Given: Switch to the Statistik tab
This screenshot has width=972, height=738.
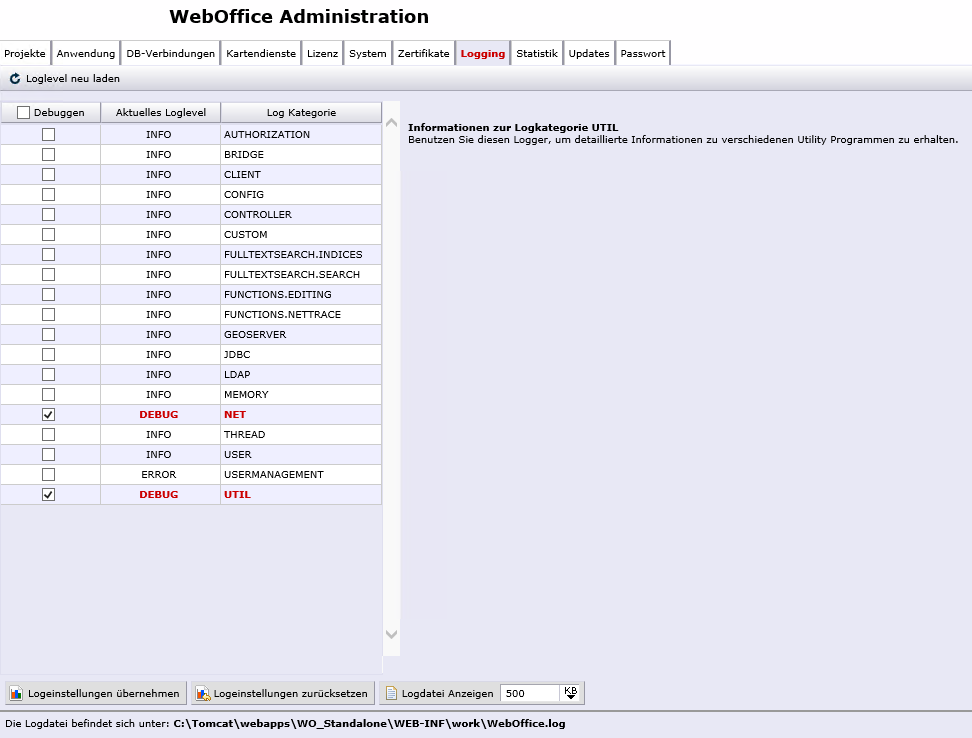Looking at the screenshot, I should pyautogui.click(x=536, y=53).
